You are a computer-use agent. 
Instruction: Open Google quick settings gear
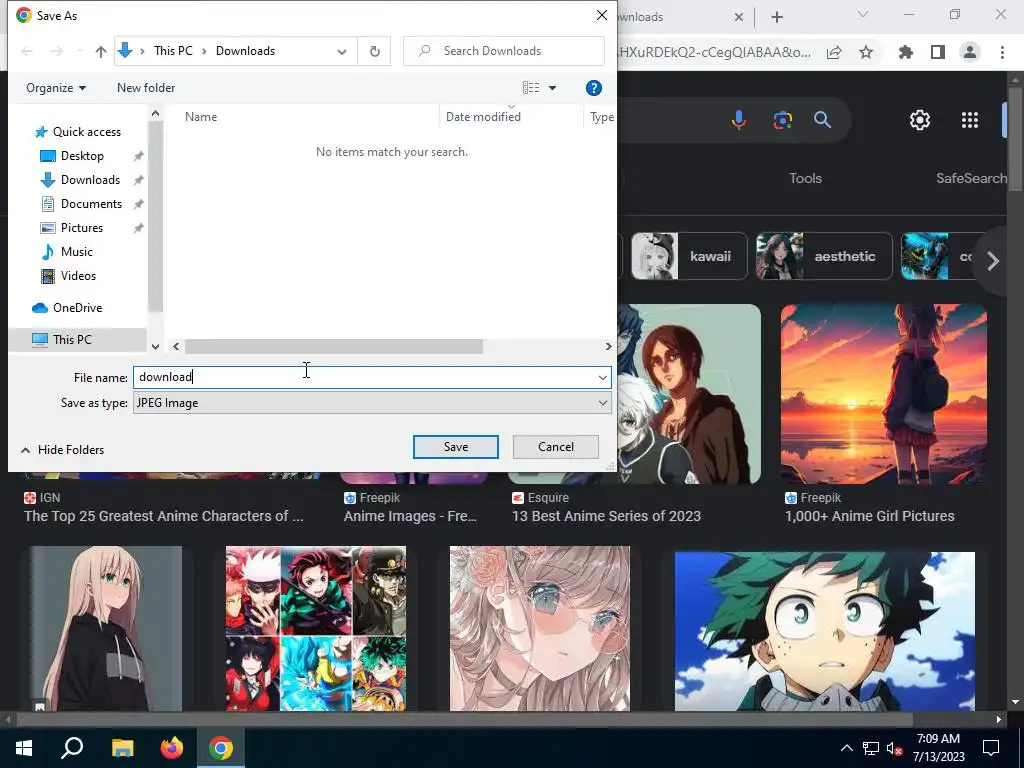click(x=920, y=120)
